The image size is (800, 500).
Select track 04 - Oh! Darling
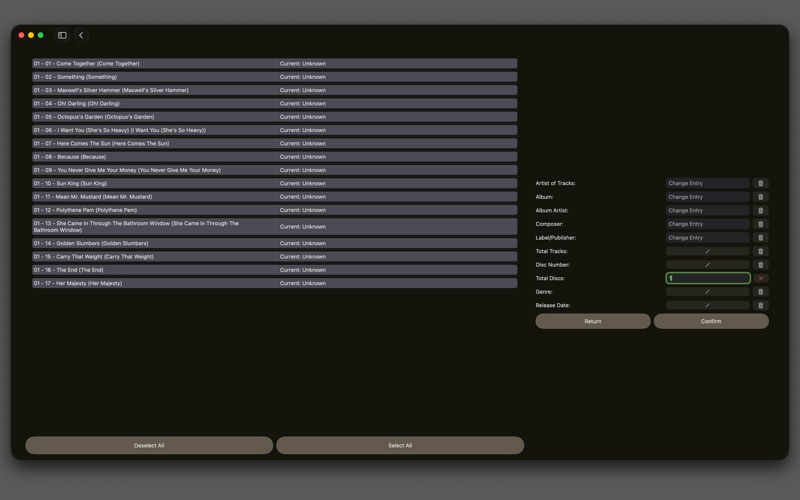tap(274, 104)
